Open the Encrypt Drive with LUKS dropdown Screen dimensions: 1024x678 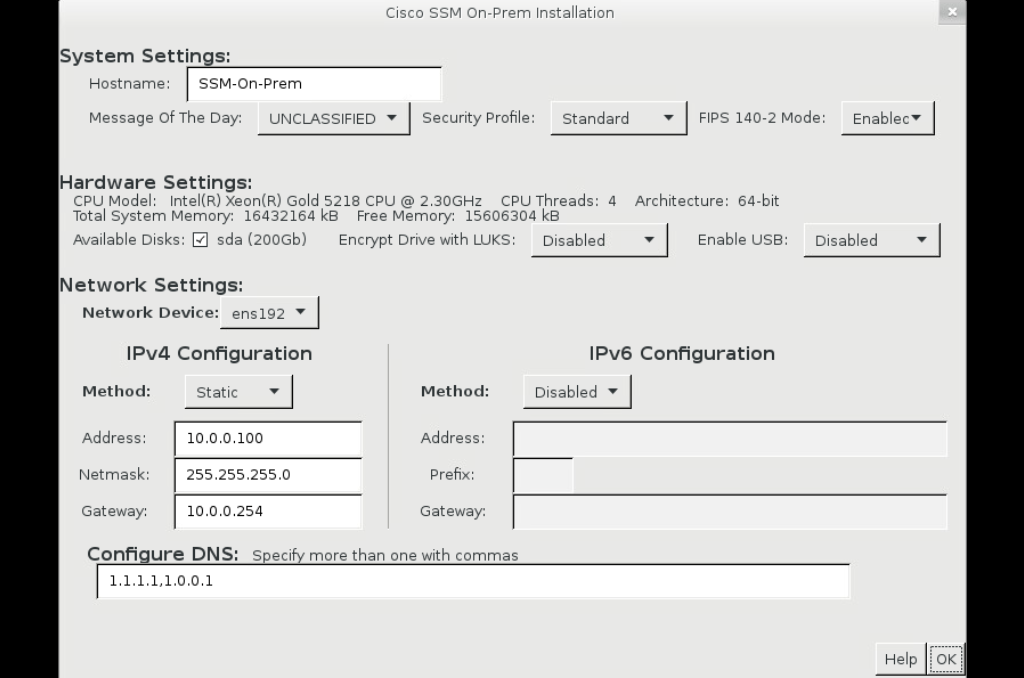pyautogui.click(x=599, y=240)
